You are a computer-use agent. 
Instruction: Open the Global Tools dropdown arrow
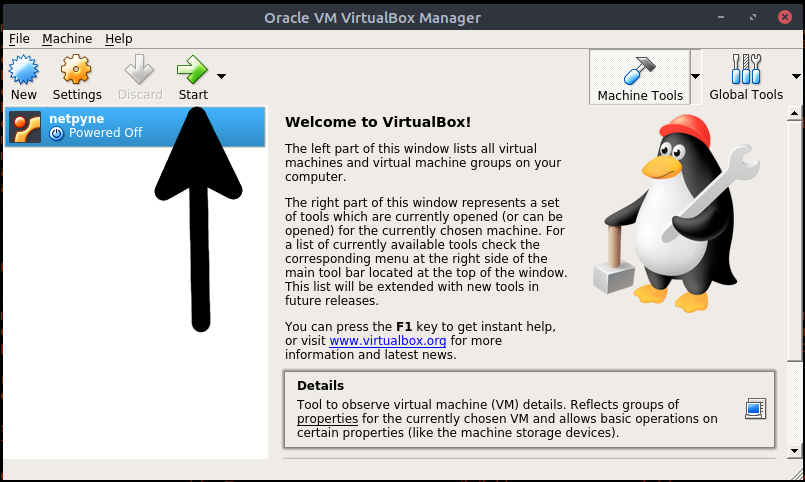796,76
